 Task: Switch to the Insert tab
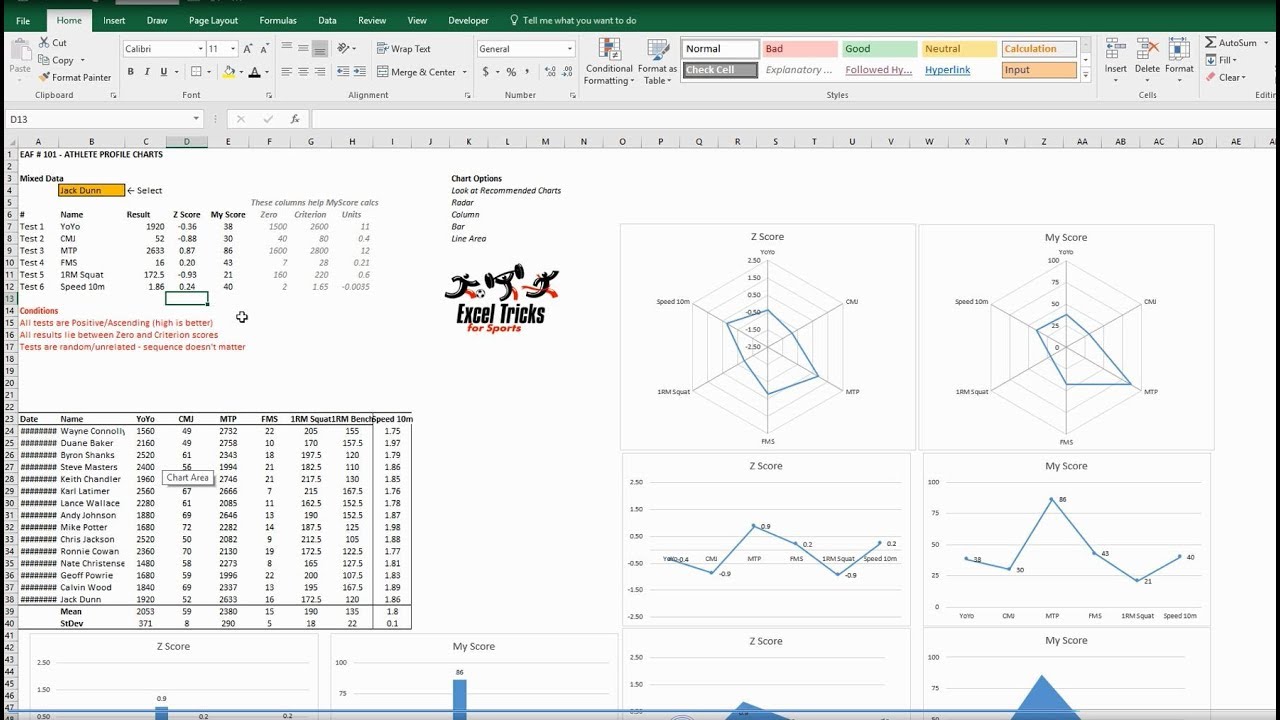click(114, 20)
